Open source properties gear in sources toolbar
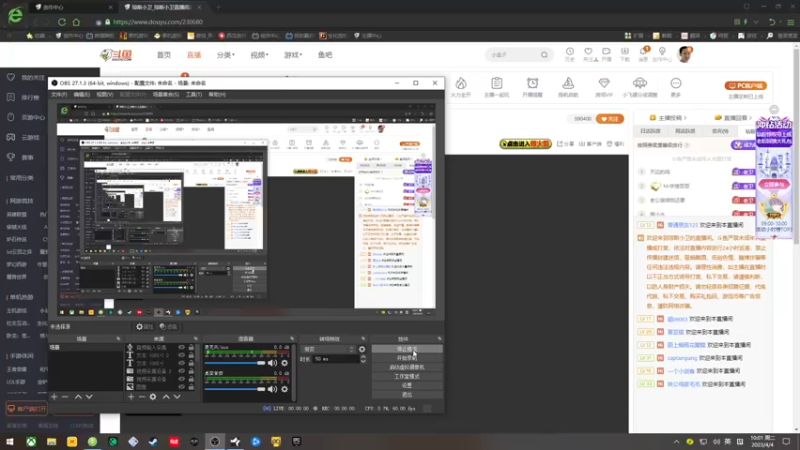The height and width of the screenshot is (450, 800). (x=153, y=397)
